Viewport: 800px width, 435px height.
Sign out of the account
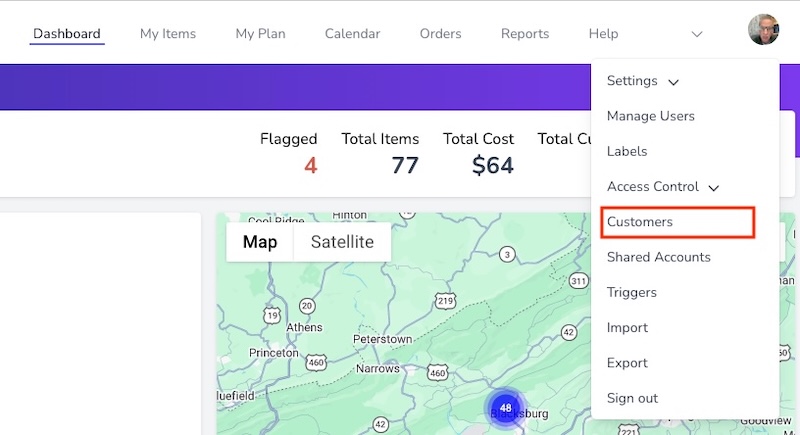(632, 398)
